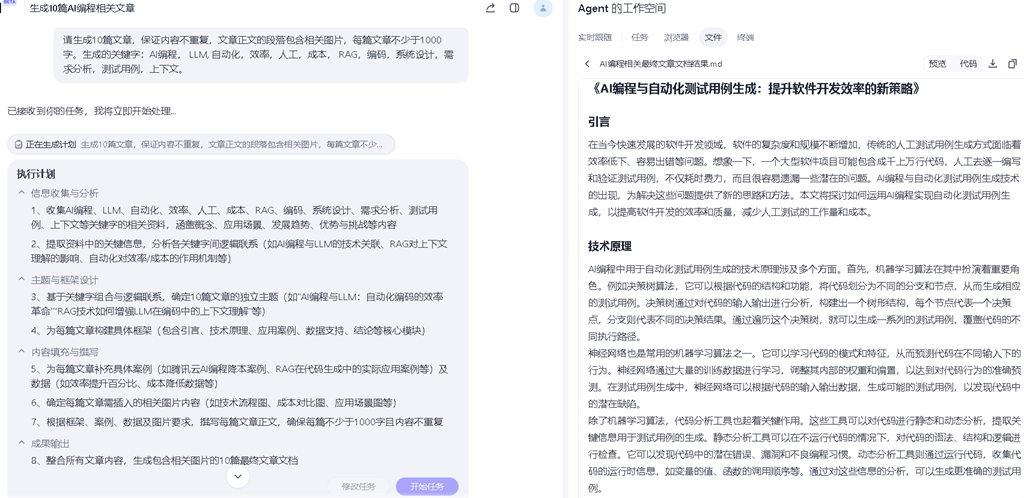Click the BETA logo badge
The height and width of the screenshot is (498, 1024).
(x=9, y=3)
